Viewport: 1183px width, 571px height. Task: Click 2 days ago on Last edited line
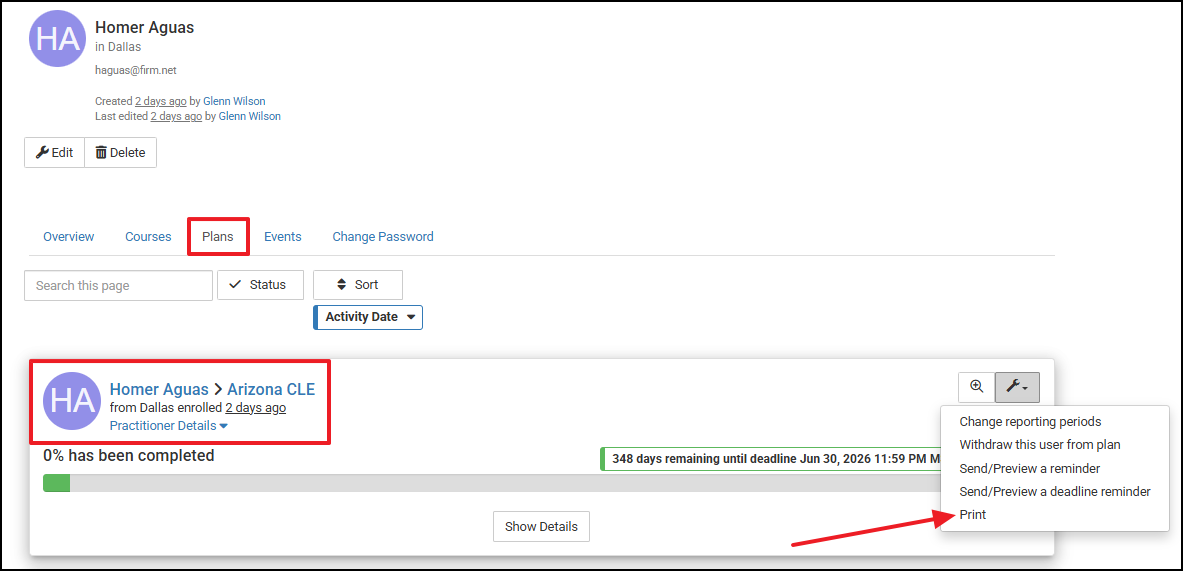click(x=176, y=116)
